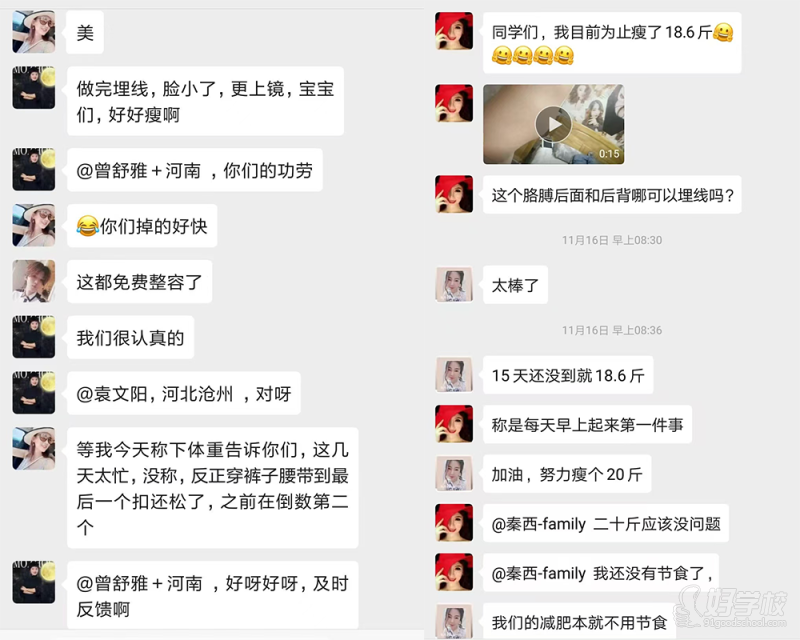Tap the red hat avatar beside '称是每天早上起来第一件事'
Viewport: 800px width, 640px height.
click(454, 424)
